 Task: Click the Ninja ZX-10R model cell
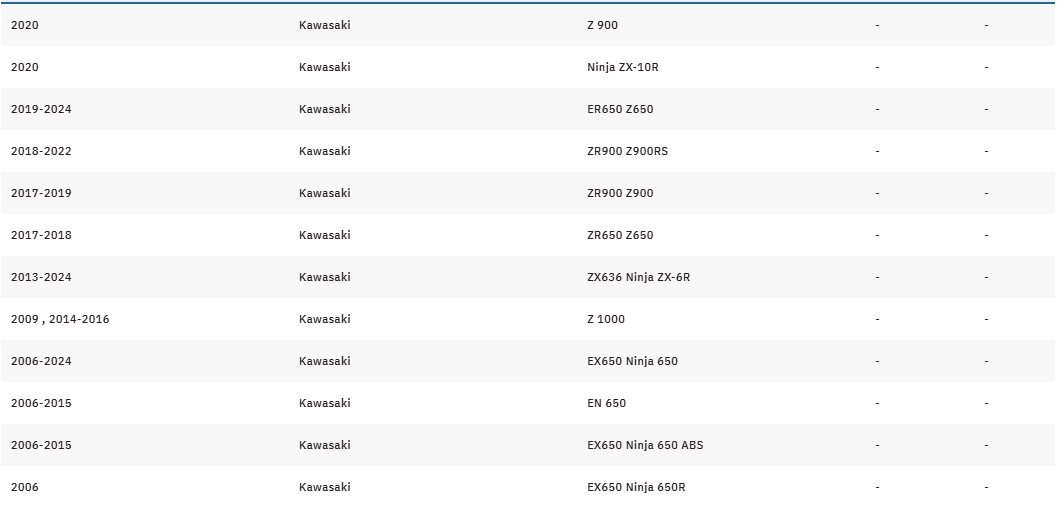tap(623, 67)
